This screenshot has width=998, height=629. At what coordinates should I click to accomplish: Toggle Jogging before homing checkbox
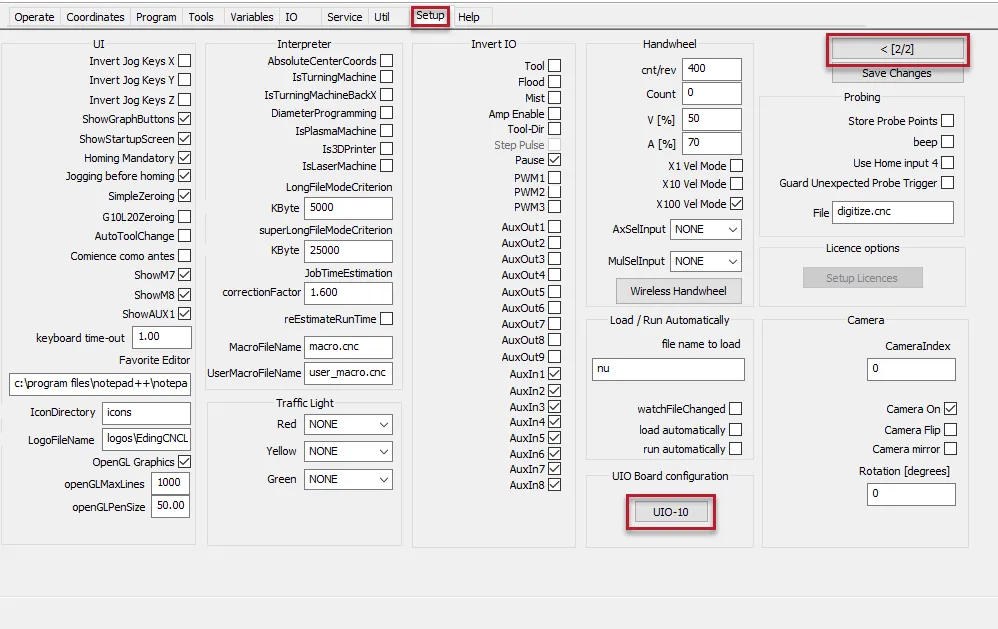(x=185, y=176)
